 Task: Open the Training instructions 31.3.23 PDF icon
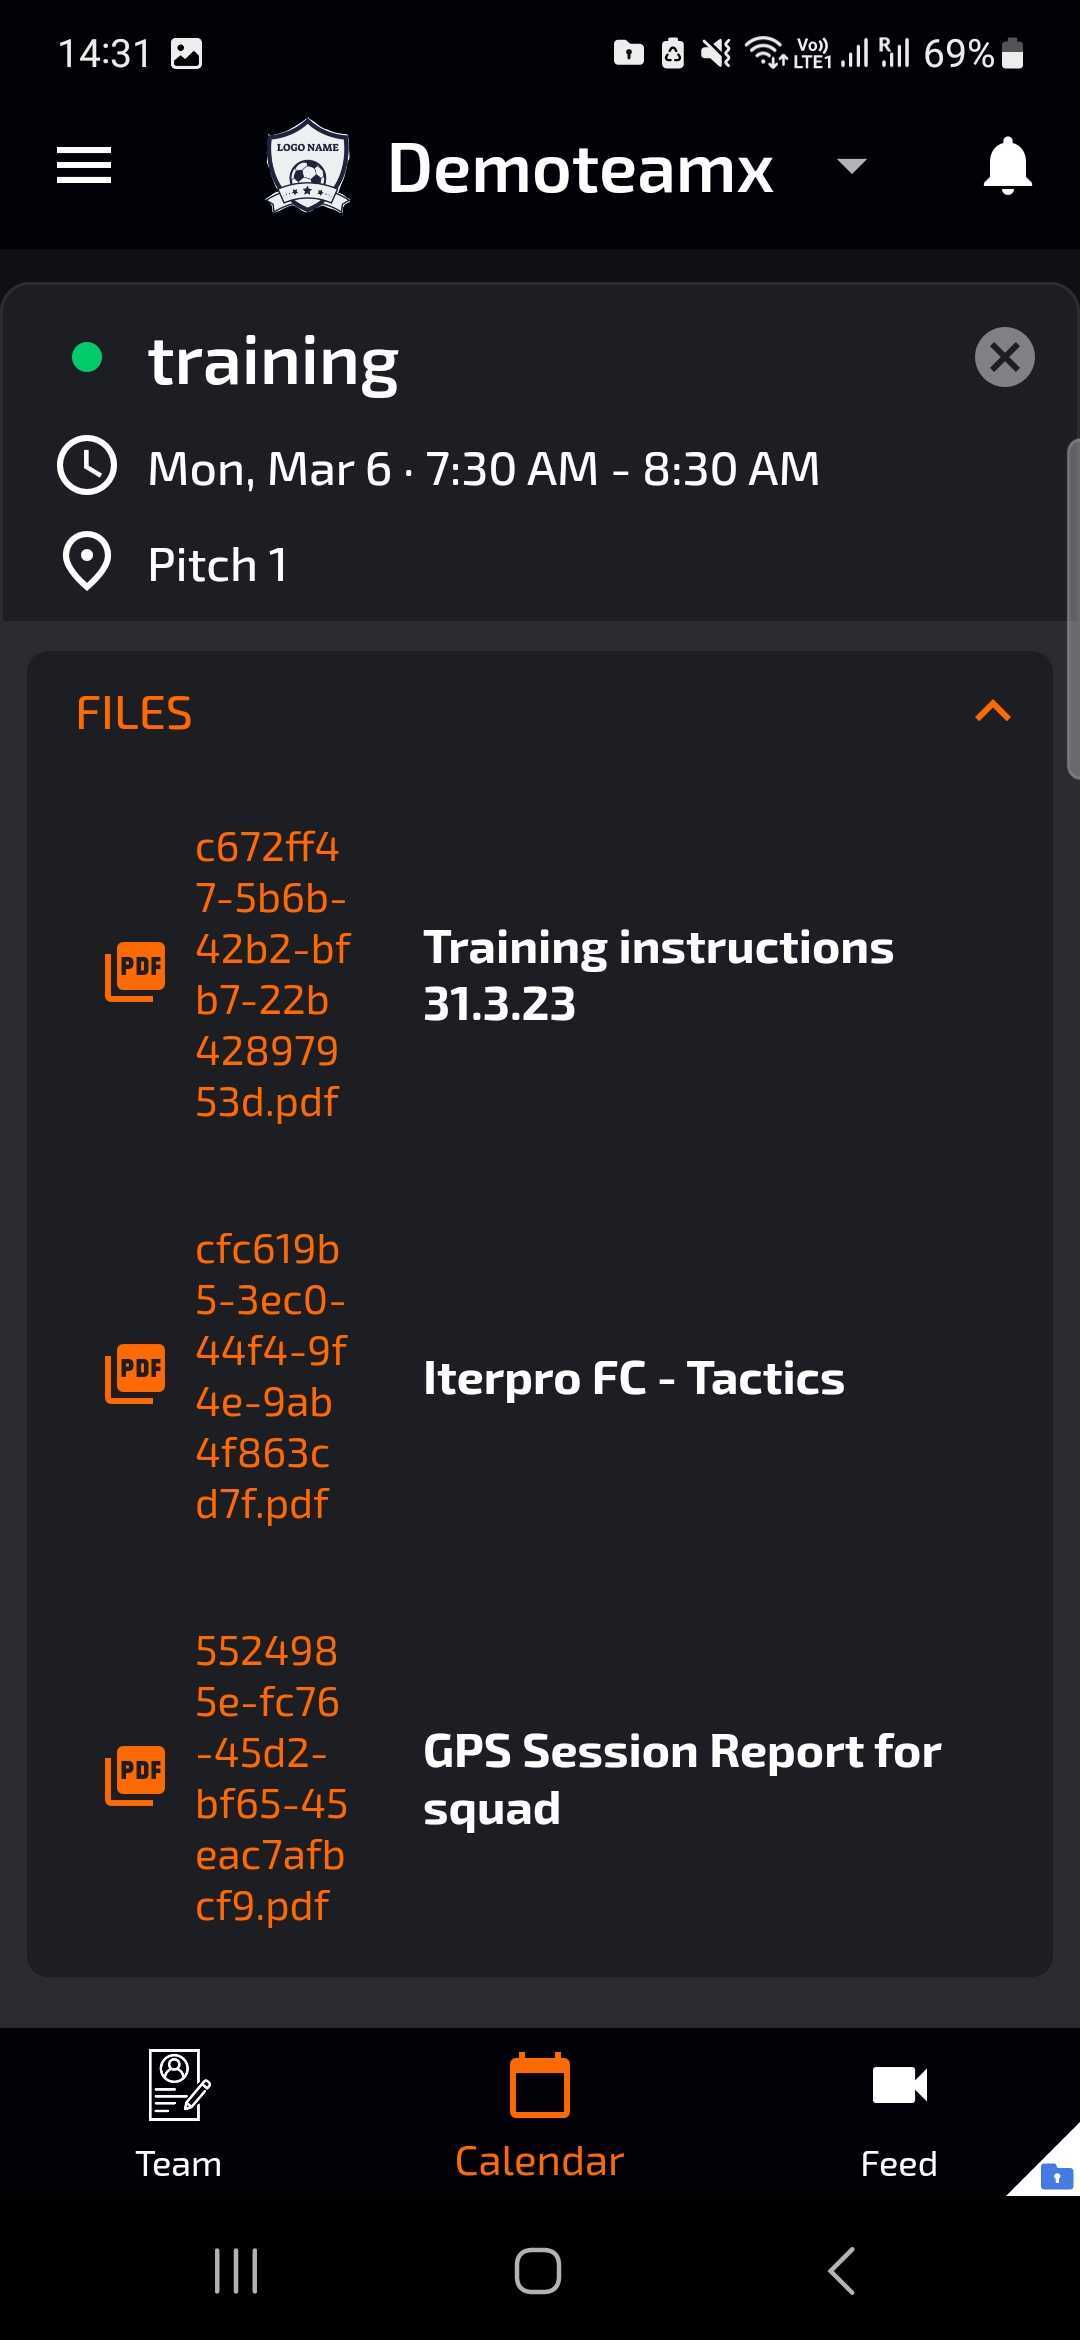point(135,972)
